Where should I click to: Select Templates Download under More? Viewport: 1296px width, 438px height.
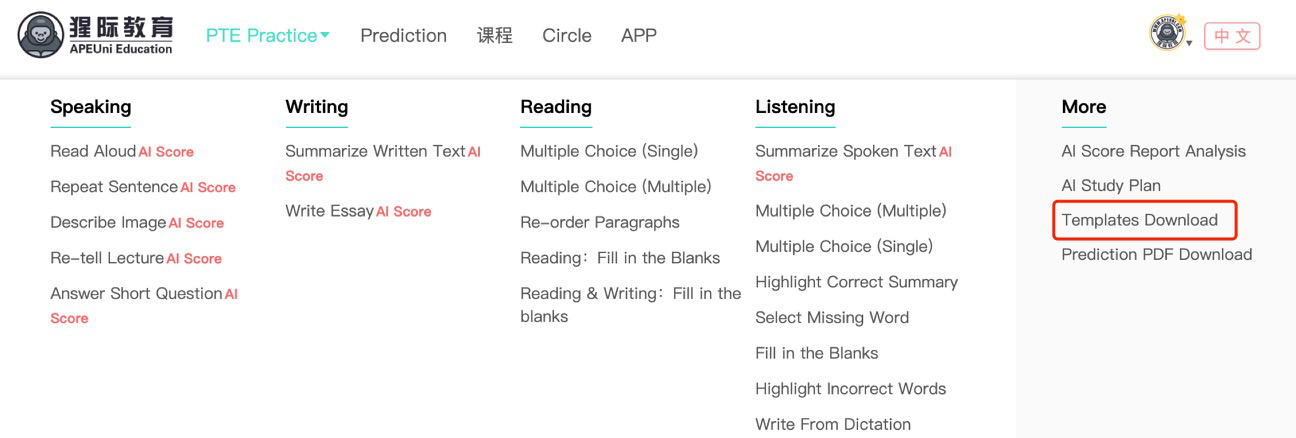pos(1140,220)
